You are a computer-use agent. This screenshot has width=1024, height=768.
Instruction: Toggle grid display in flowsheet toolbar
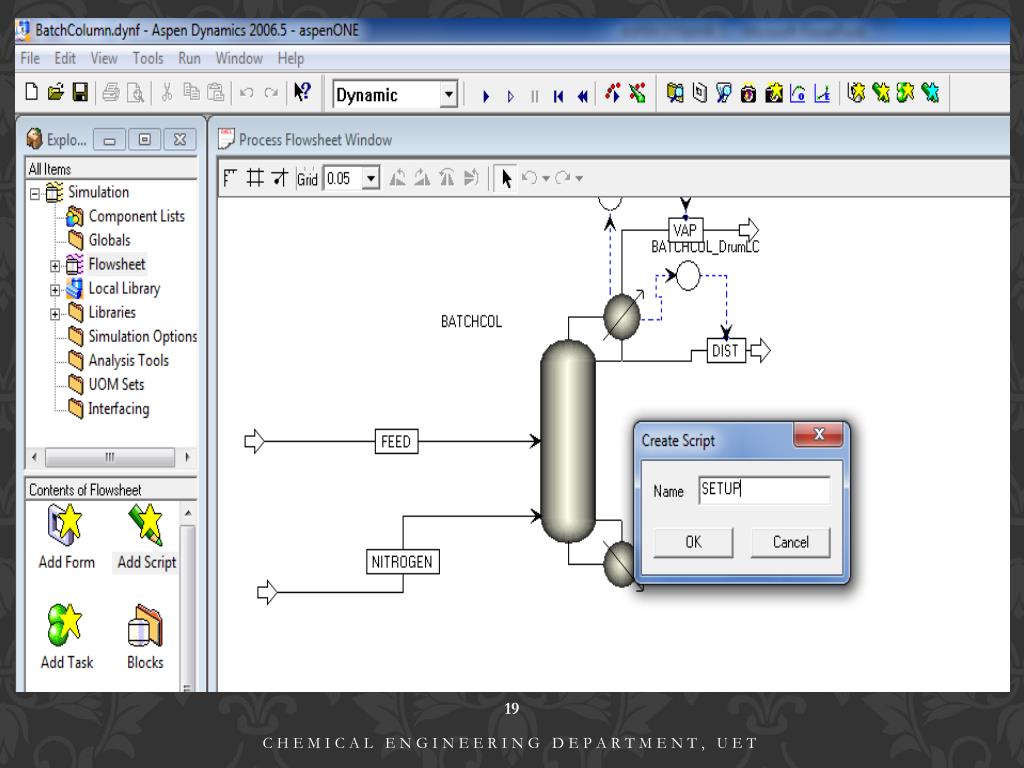point(255,178)
